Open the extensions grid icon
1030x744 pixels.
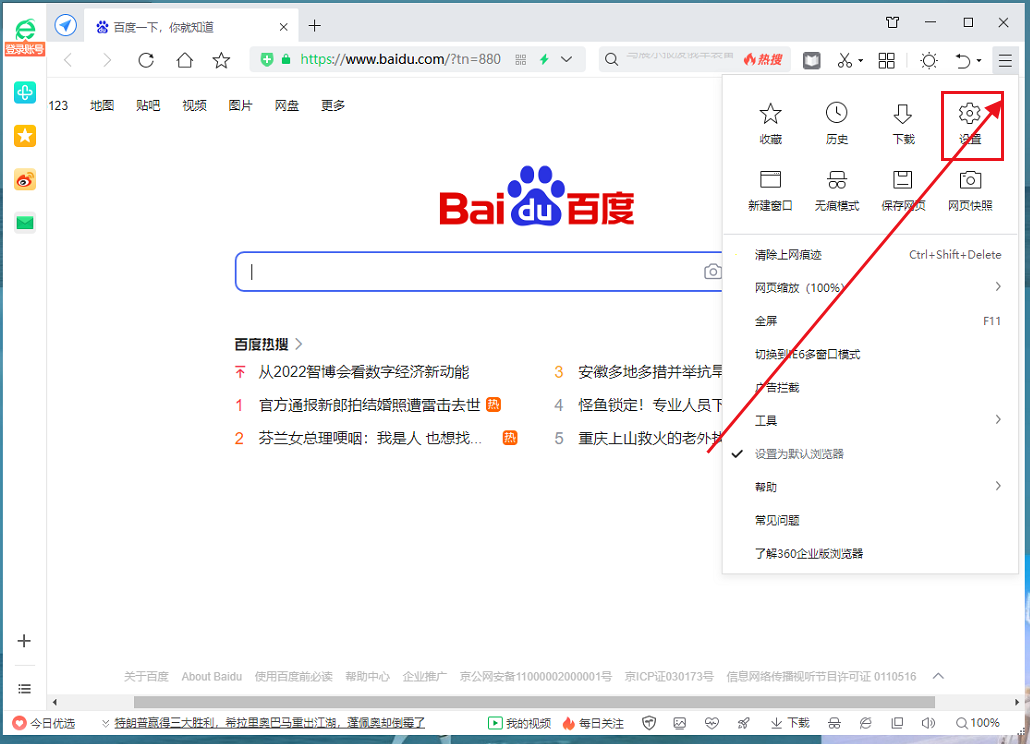coord(887,60)
